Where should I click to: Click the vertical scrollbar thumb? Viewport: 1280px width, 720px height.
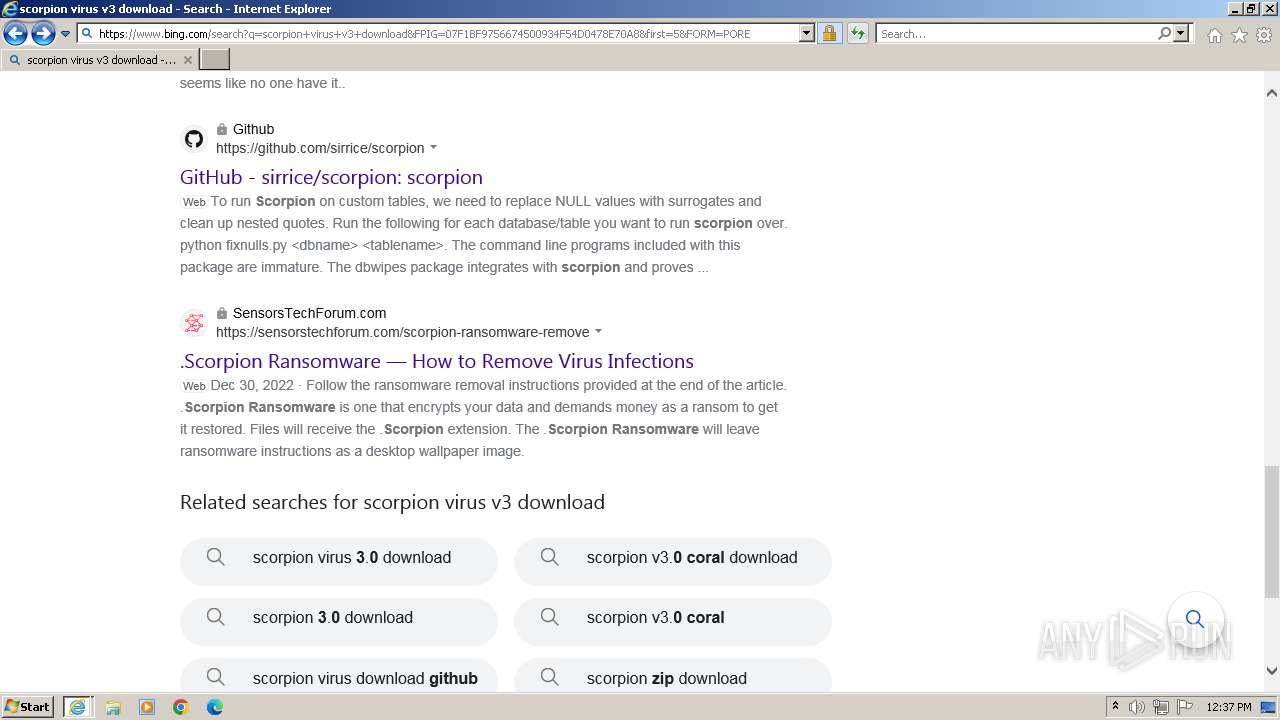pos(1272,530)
